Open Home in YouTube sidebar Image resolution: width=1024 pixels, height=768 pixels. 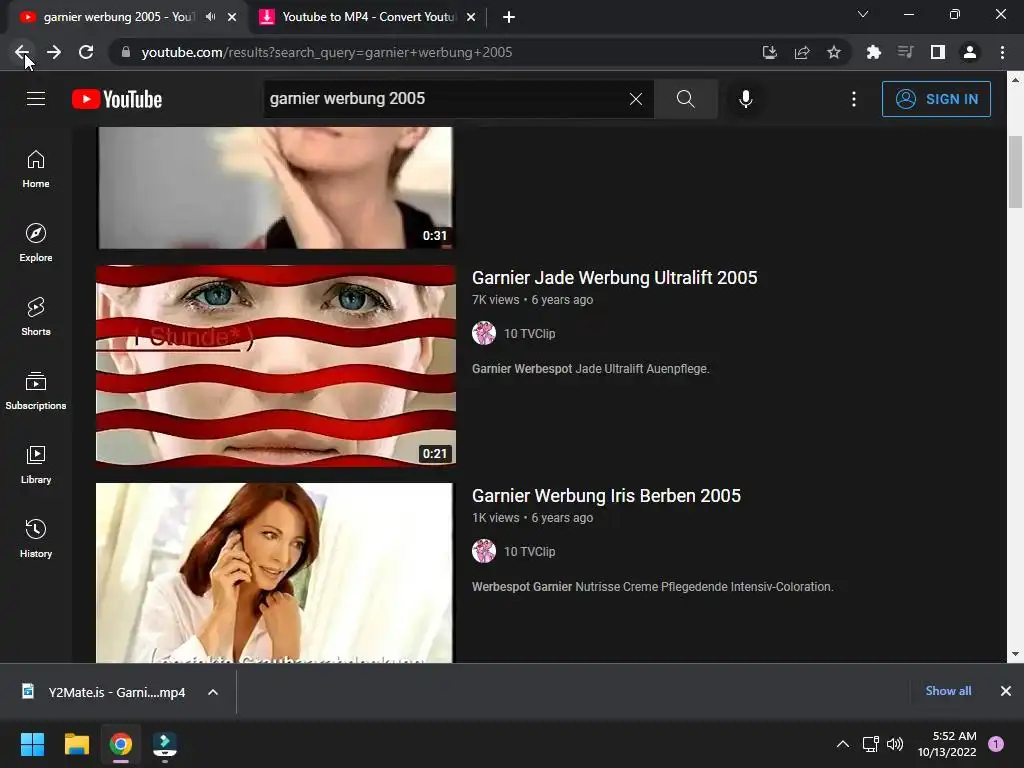pos(36,168)
